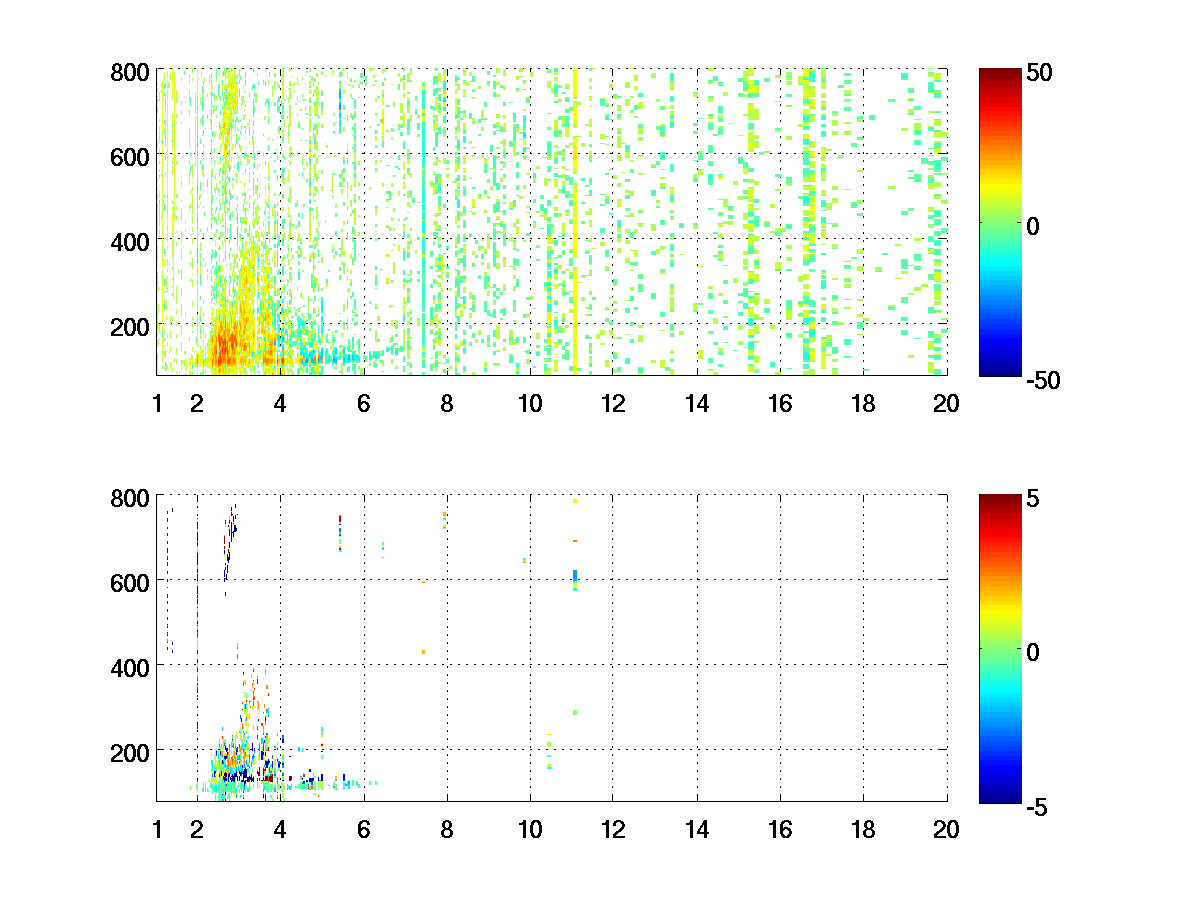Click the '1' x-axis tick of bottom plot
This screenshot has width=1200, height=900.
[x=157, y=829]
